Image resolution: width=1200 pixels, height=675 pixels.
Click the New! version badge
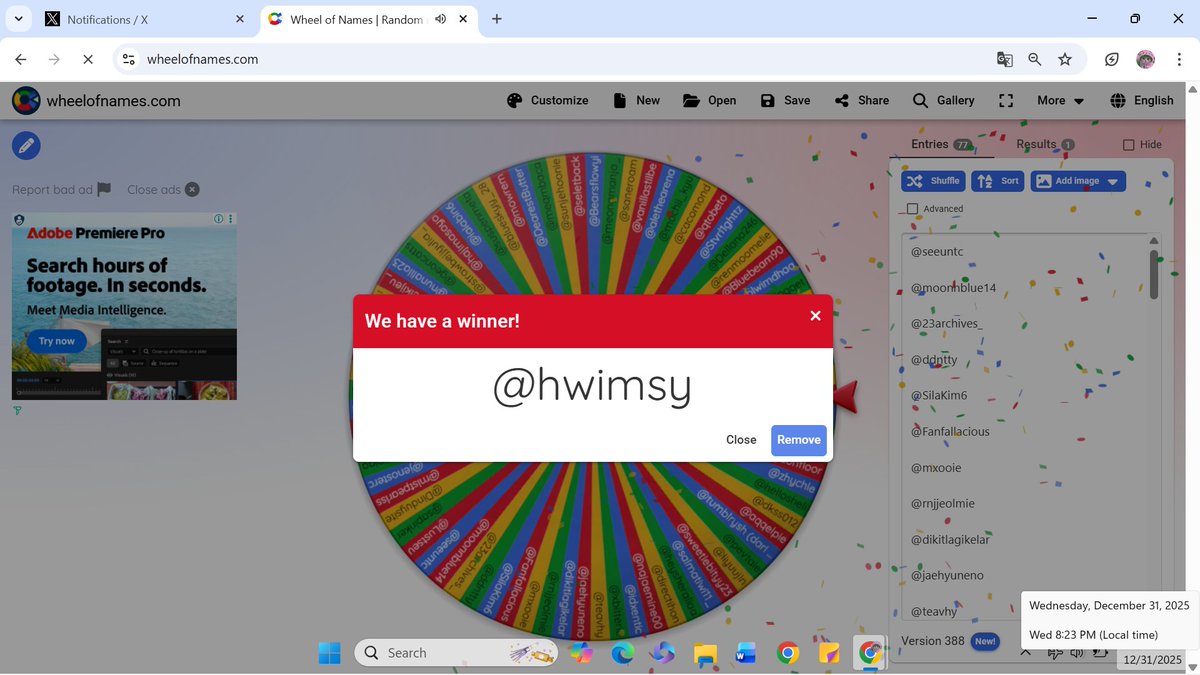click(x=985, y=641)
